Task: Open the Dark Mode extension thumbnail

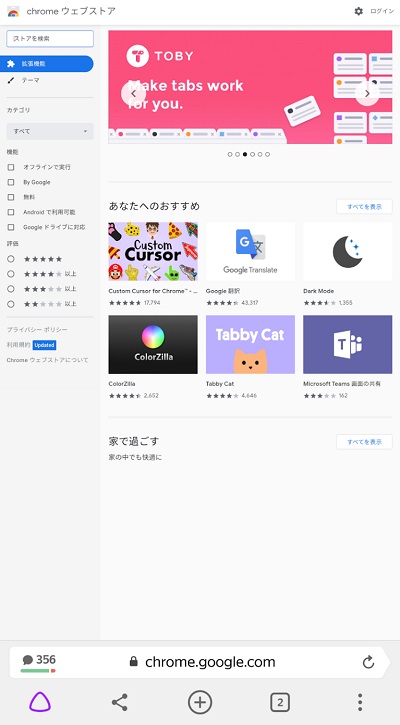Action: coord(348,252)
